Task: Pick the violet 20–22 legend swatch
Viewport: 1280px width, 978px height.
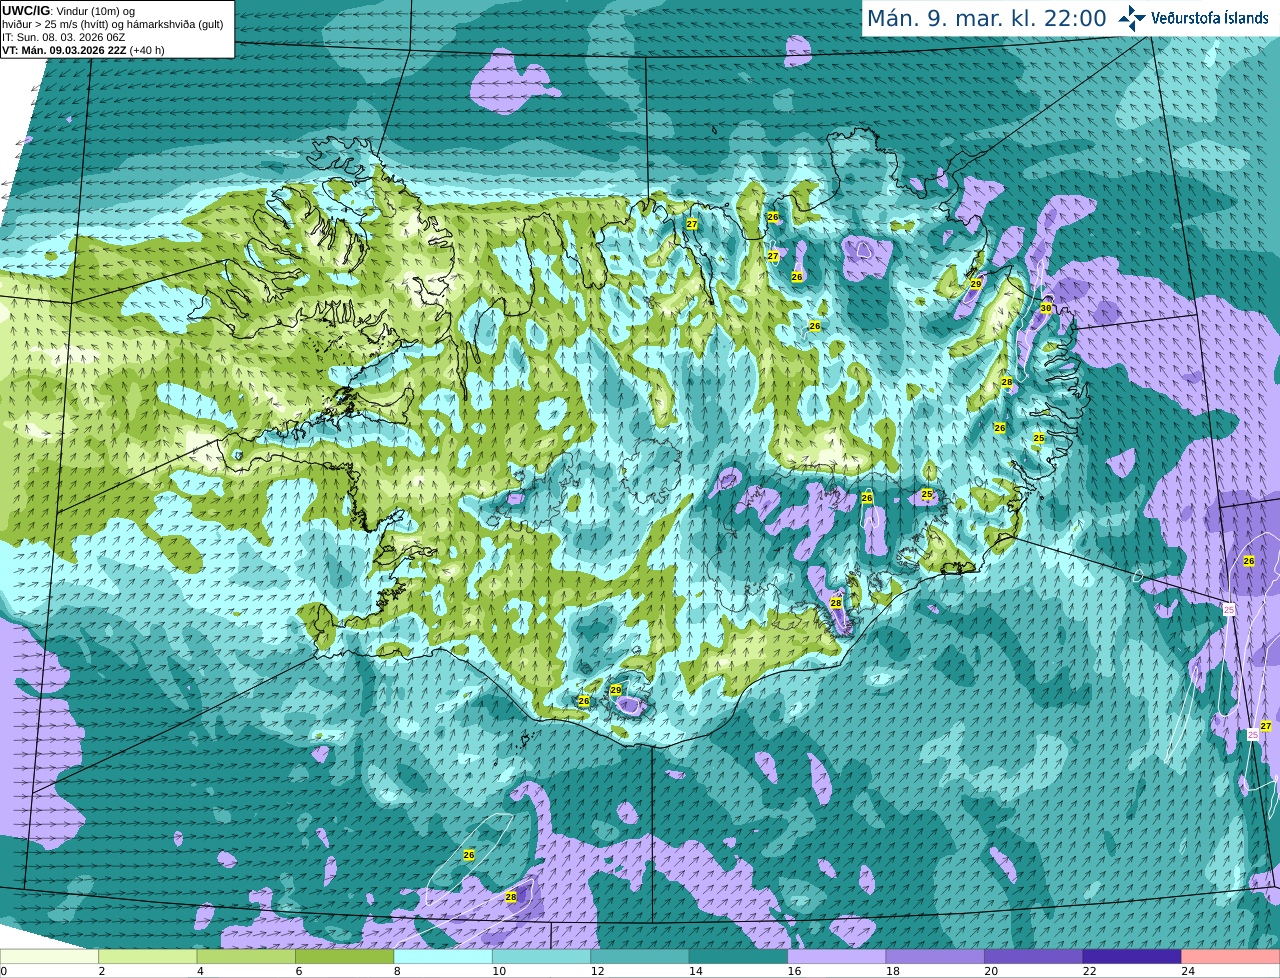Action: [x=1034, y=956]
